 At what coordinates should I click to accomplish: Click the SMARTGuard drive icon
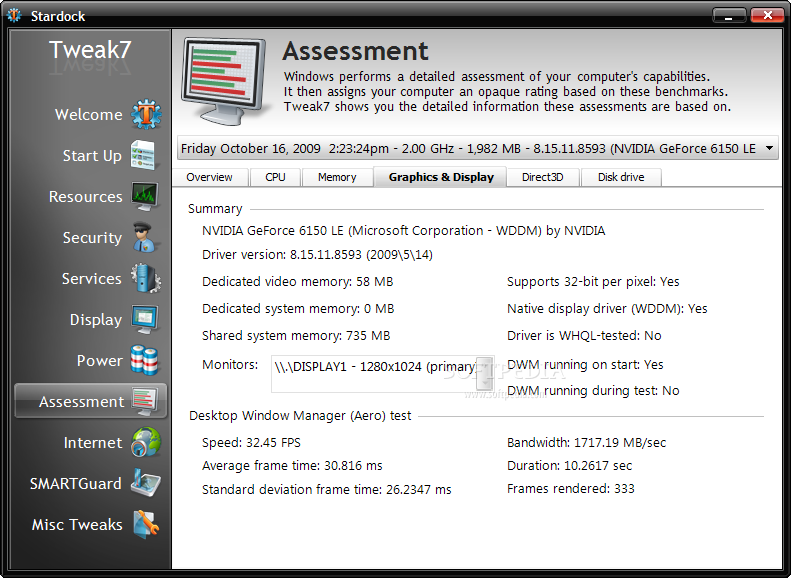point(145,483)
